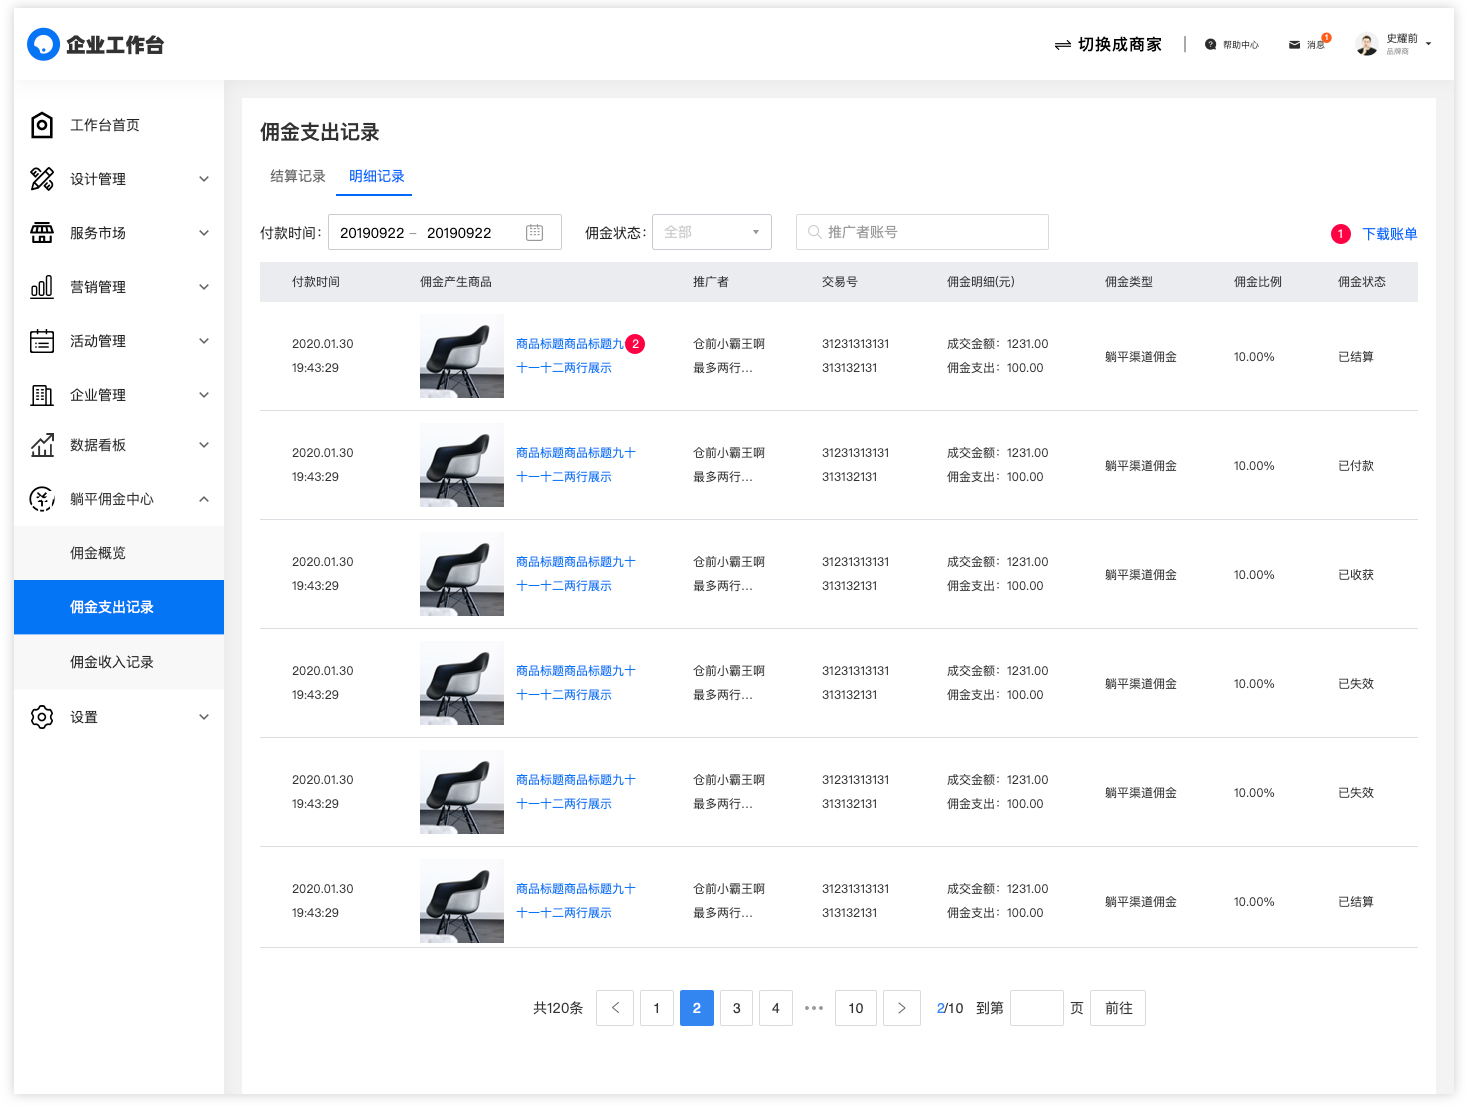
Task: Click the 数据看板 chart icon
Action: tap(42, 445)
